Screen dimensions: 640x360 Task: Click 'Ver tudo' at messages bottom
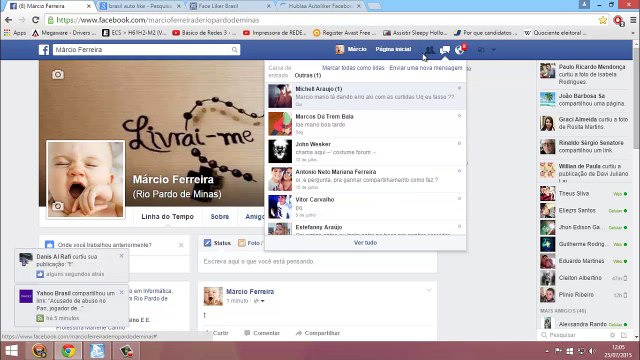[365, 243]
